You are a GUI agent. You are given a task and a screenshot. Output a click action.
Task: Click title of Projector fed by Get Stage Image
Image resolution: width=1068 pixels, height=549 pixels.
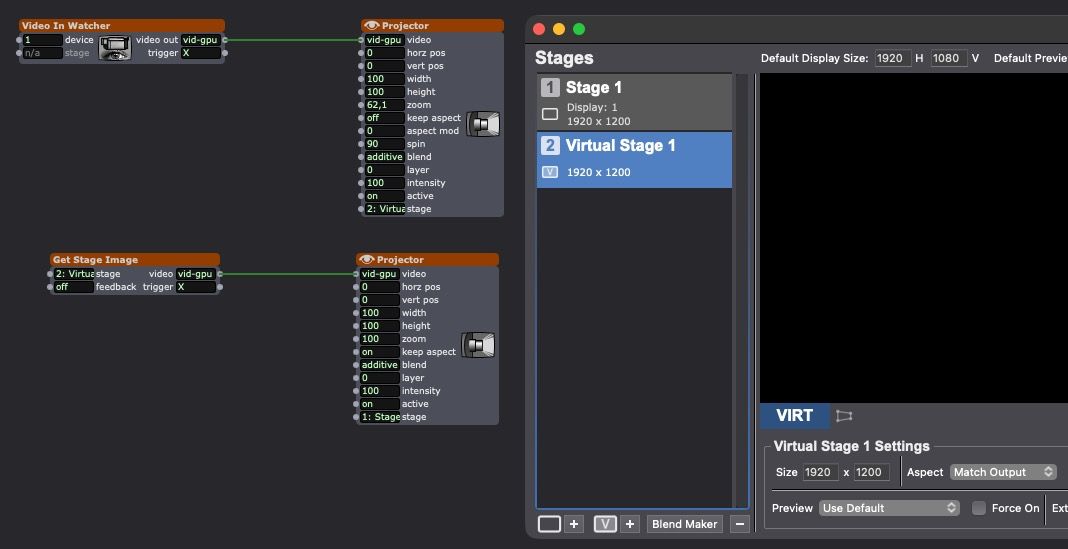point(400,260)
